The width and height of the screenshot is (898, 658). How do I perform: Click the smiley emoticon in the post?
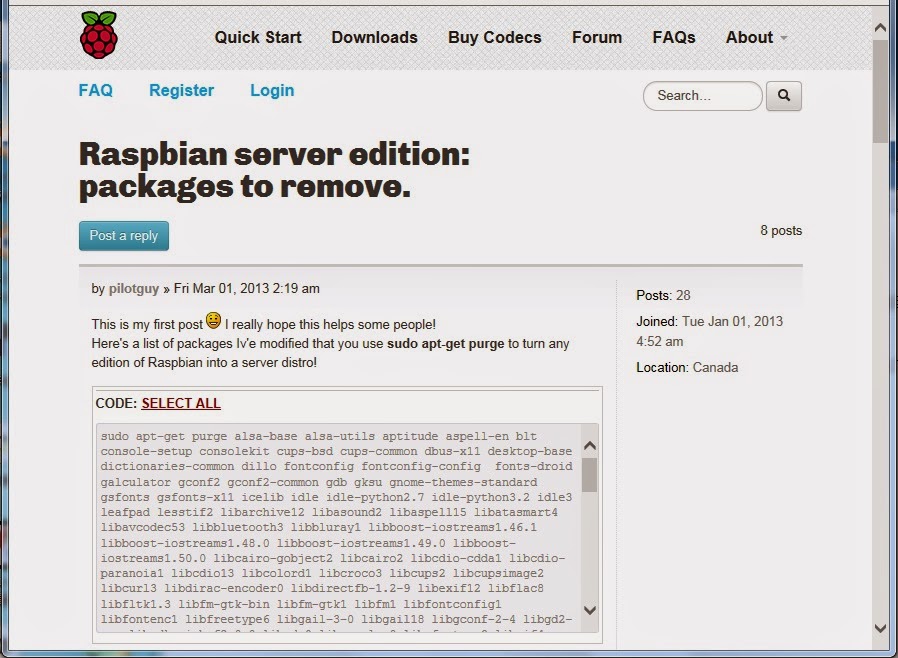(x=214, y=321)
